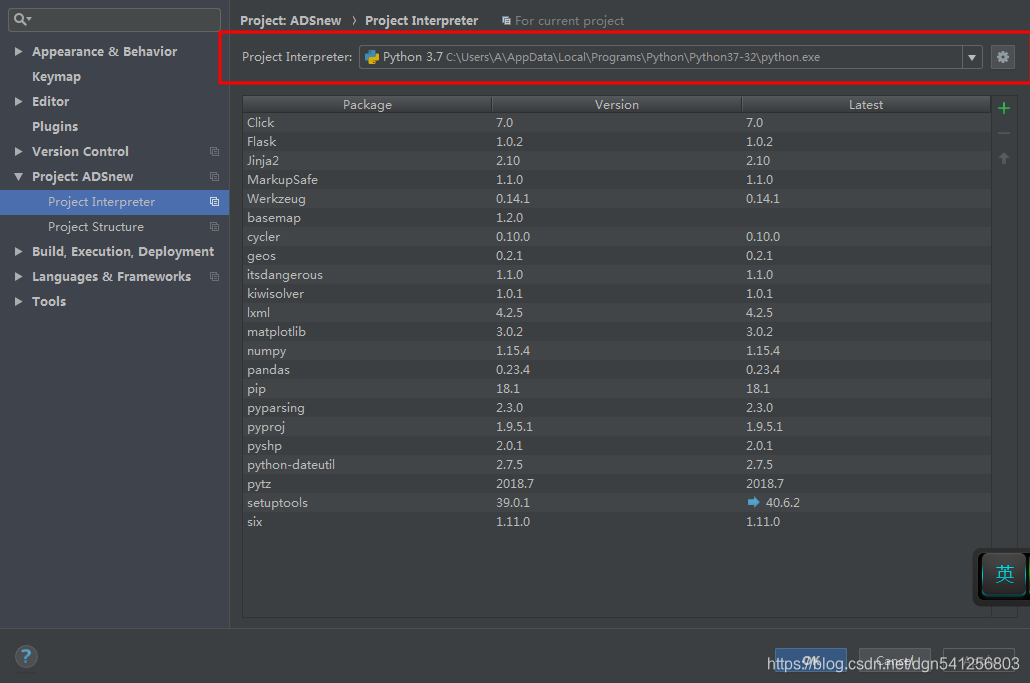Select the Flask package row
This screenshot has height=683, width=1030.
tap(616, 142)
